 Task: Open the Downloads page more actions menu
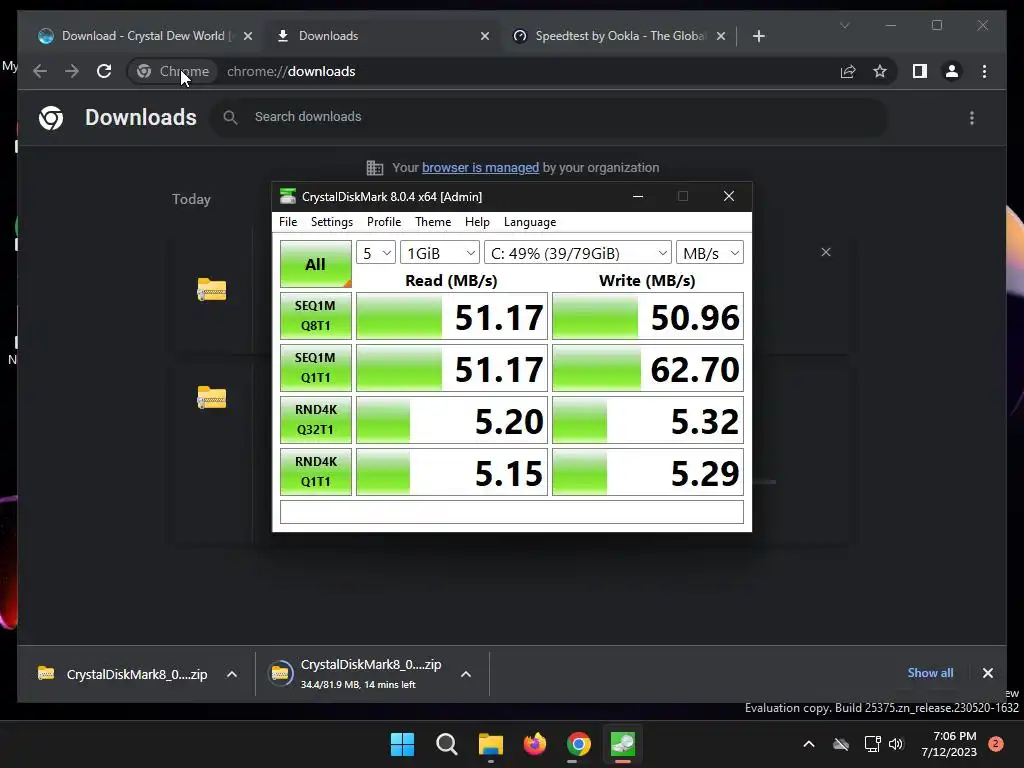point(972,118)
